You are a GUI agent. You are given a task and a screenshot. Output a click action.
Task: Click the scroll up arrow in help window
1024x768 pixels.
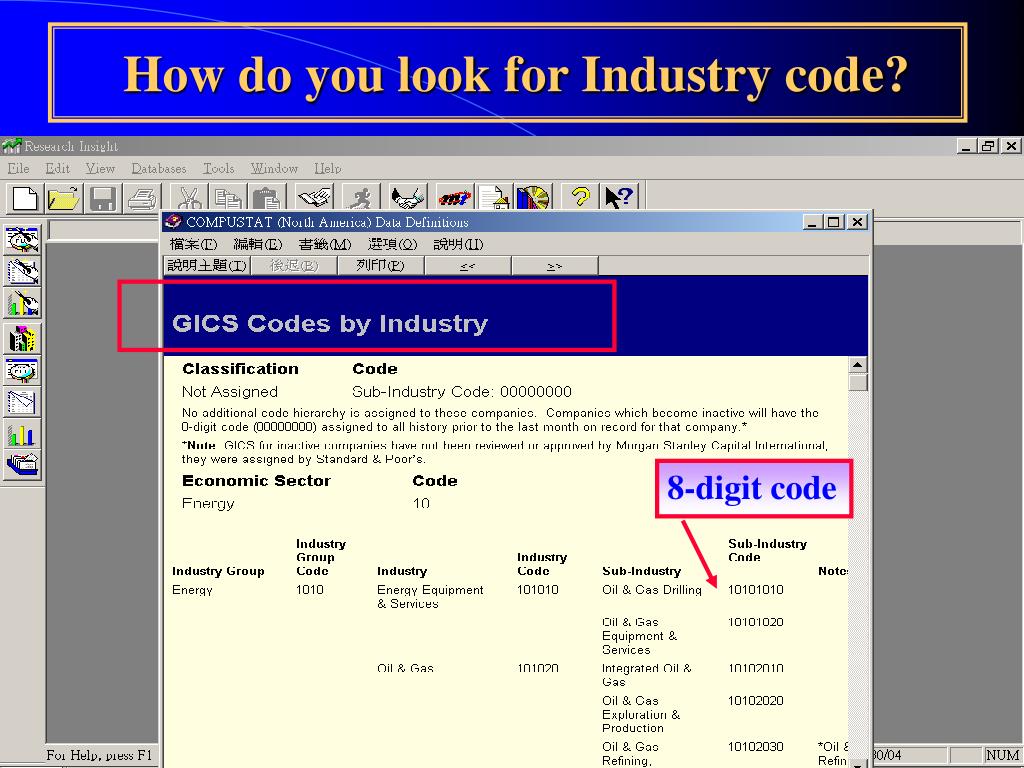[x=858, y=365]
